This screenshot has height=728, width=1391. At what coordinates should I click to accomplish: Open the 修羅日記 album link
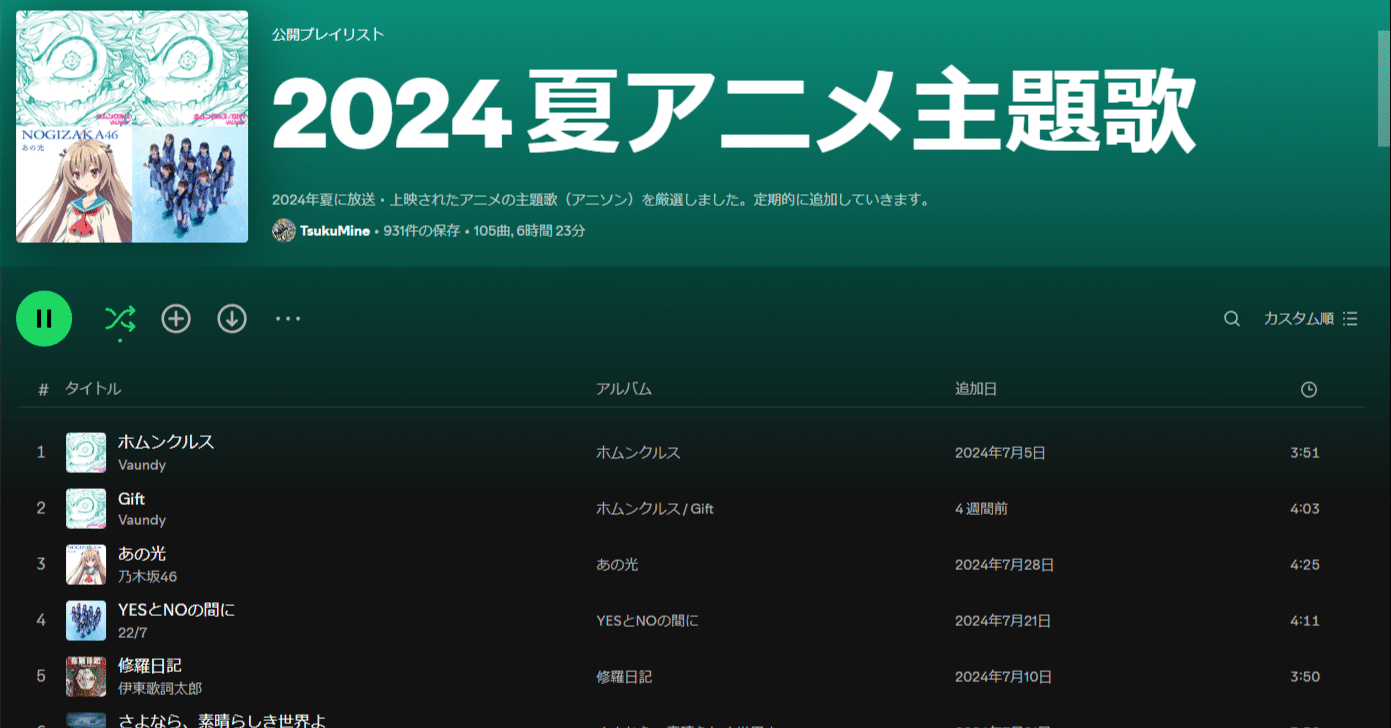(x=624, y=677)
